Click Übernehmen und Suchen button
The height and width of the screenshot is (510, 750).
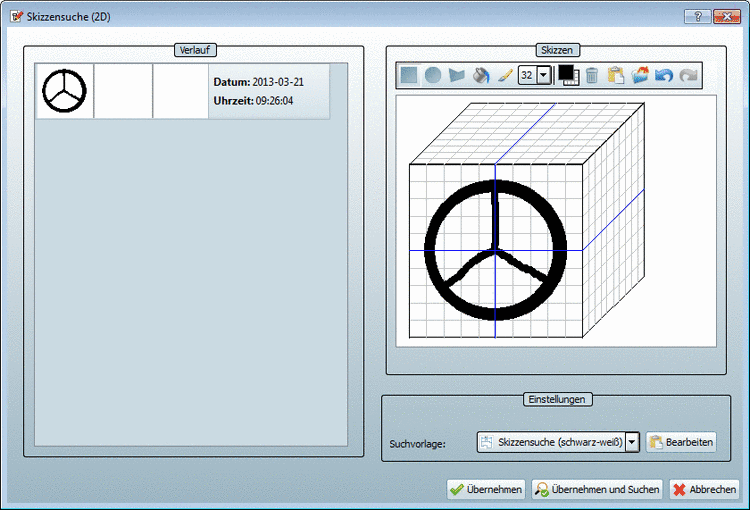[x=597, y=489]
